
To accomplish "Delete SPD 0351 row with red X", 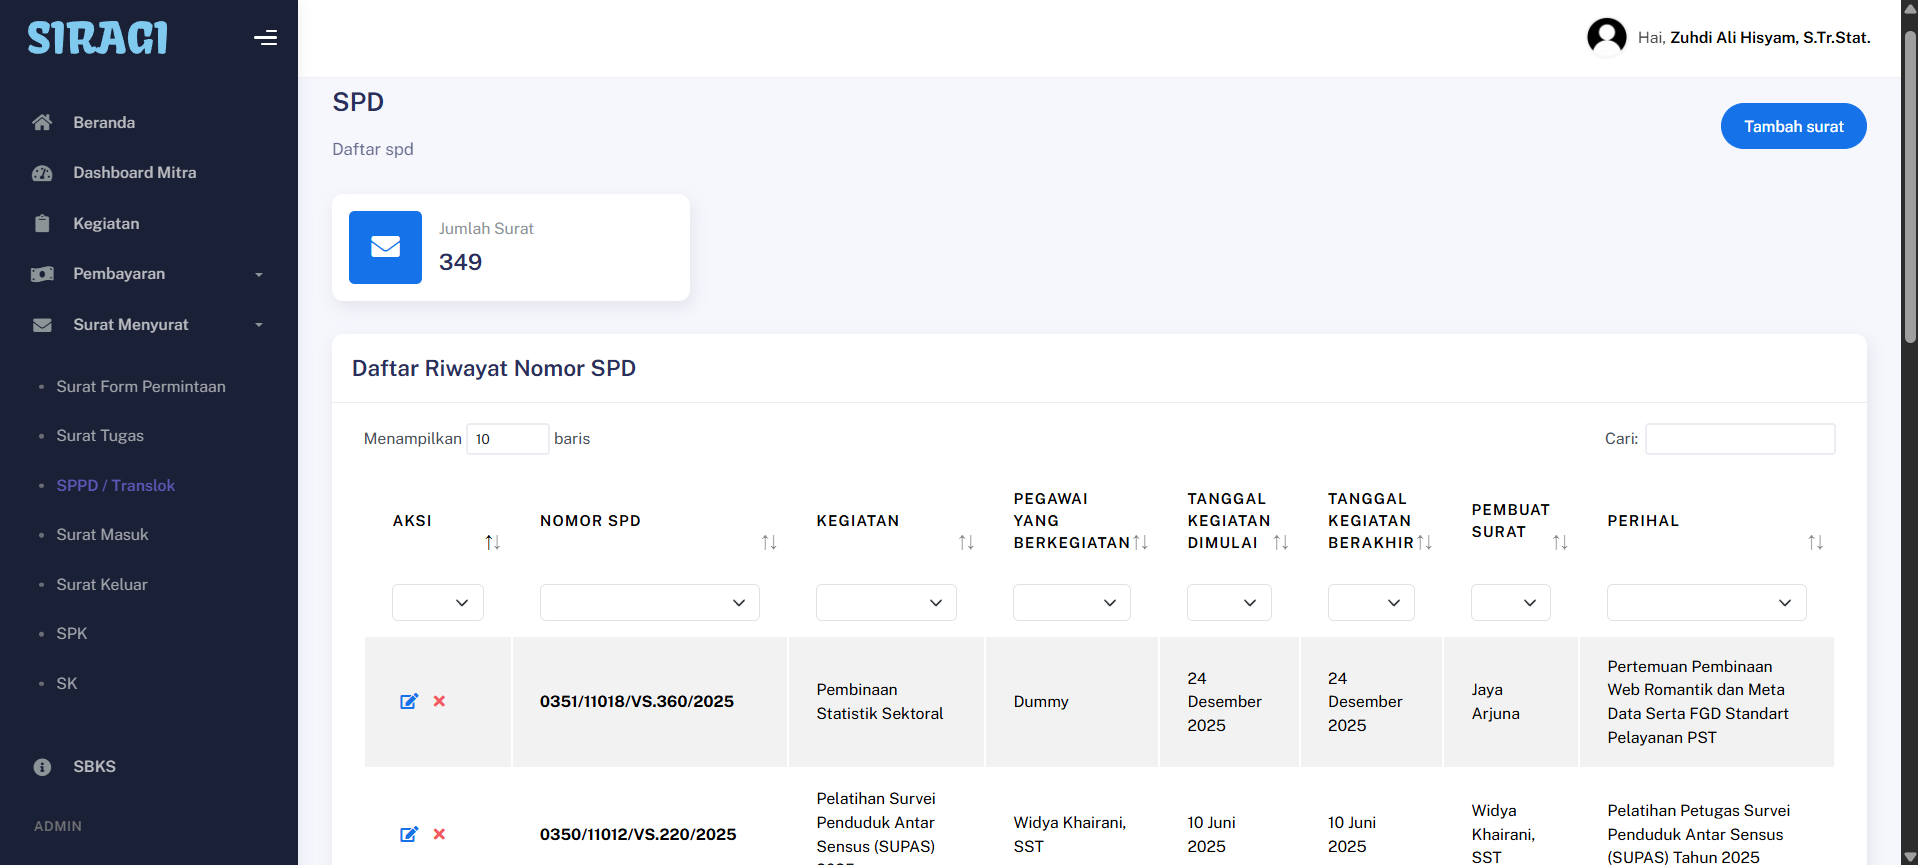I will [x=439, y=701].
